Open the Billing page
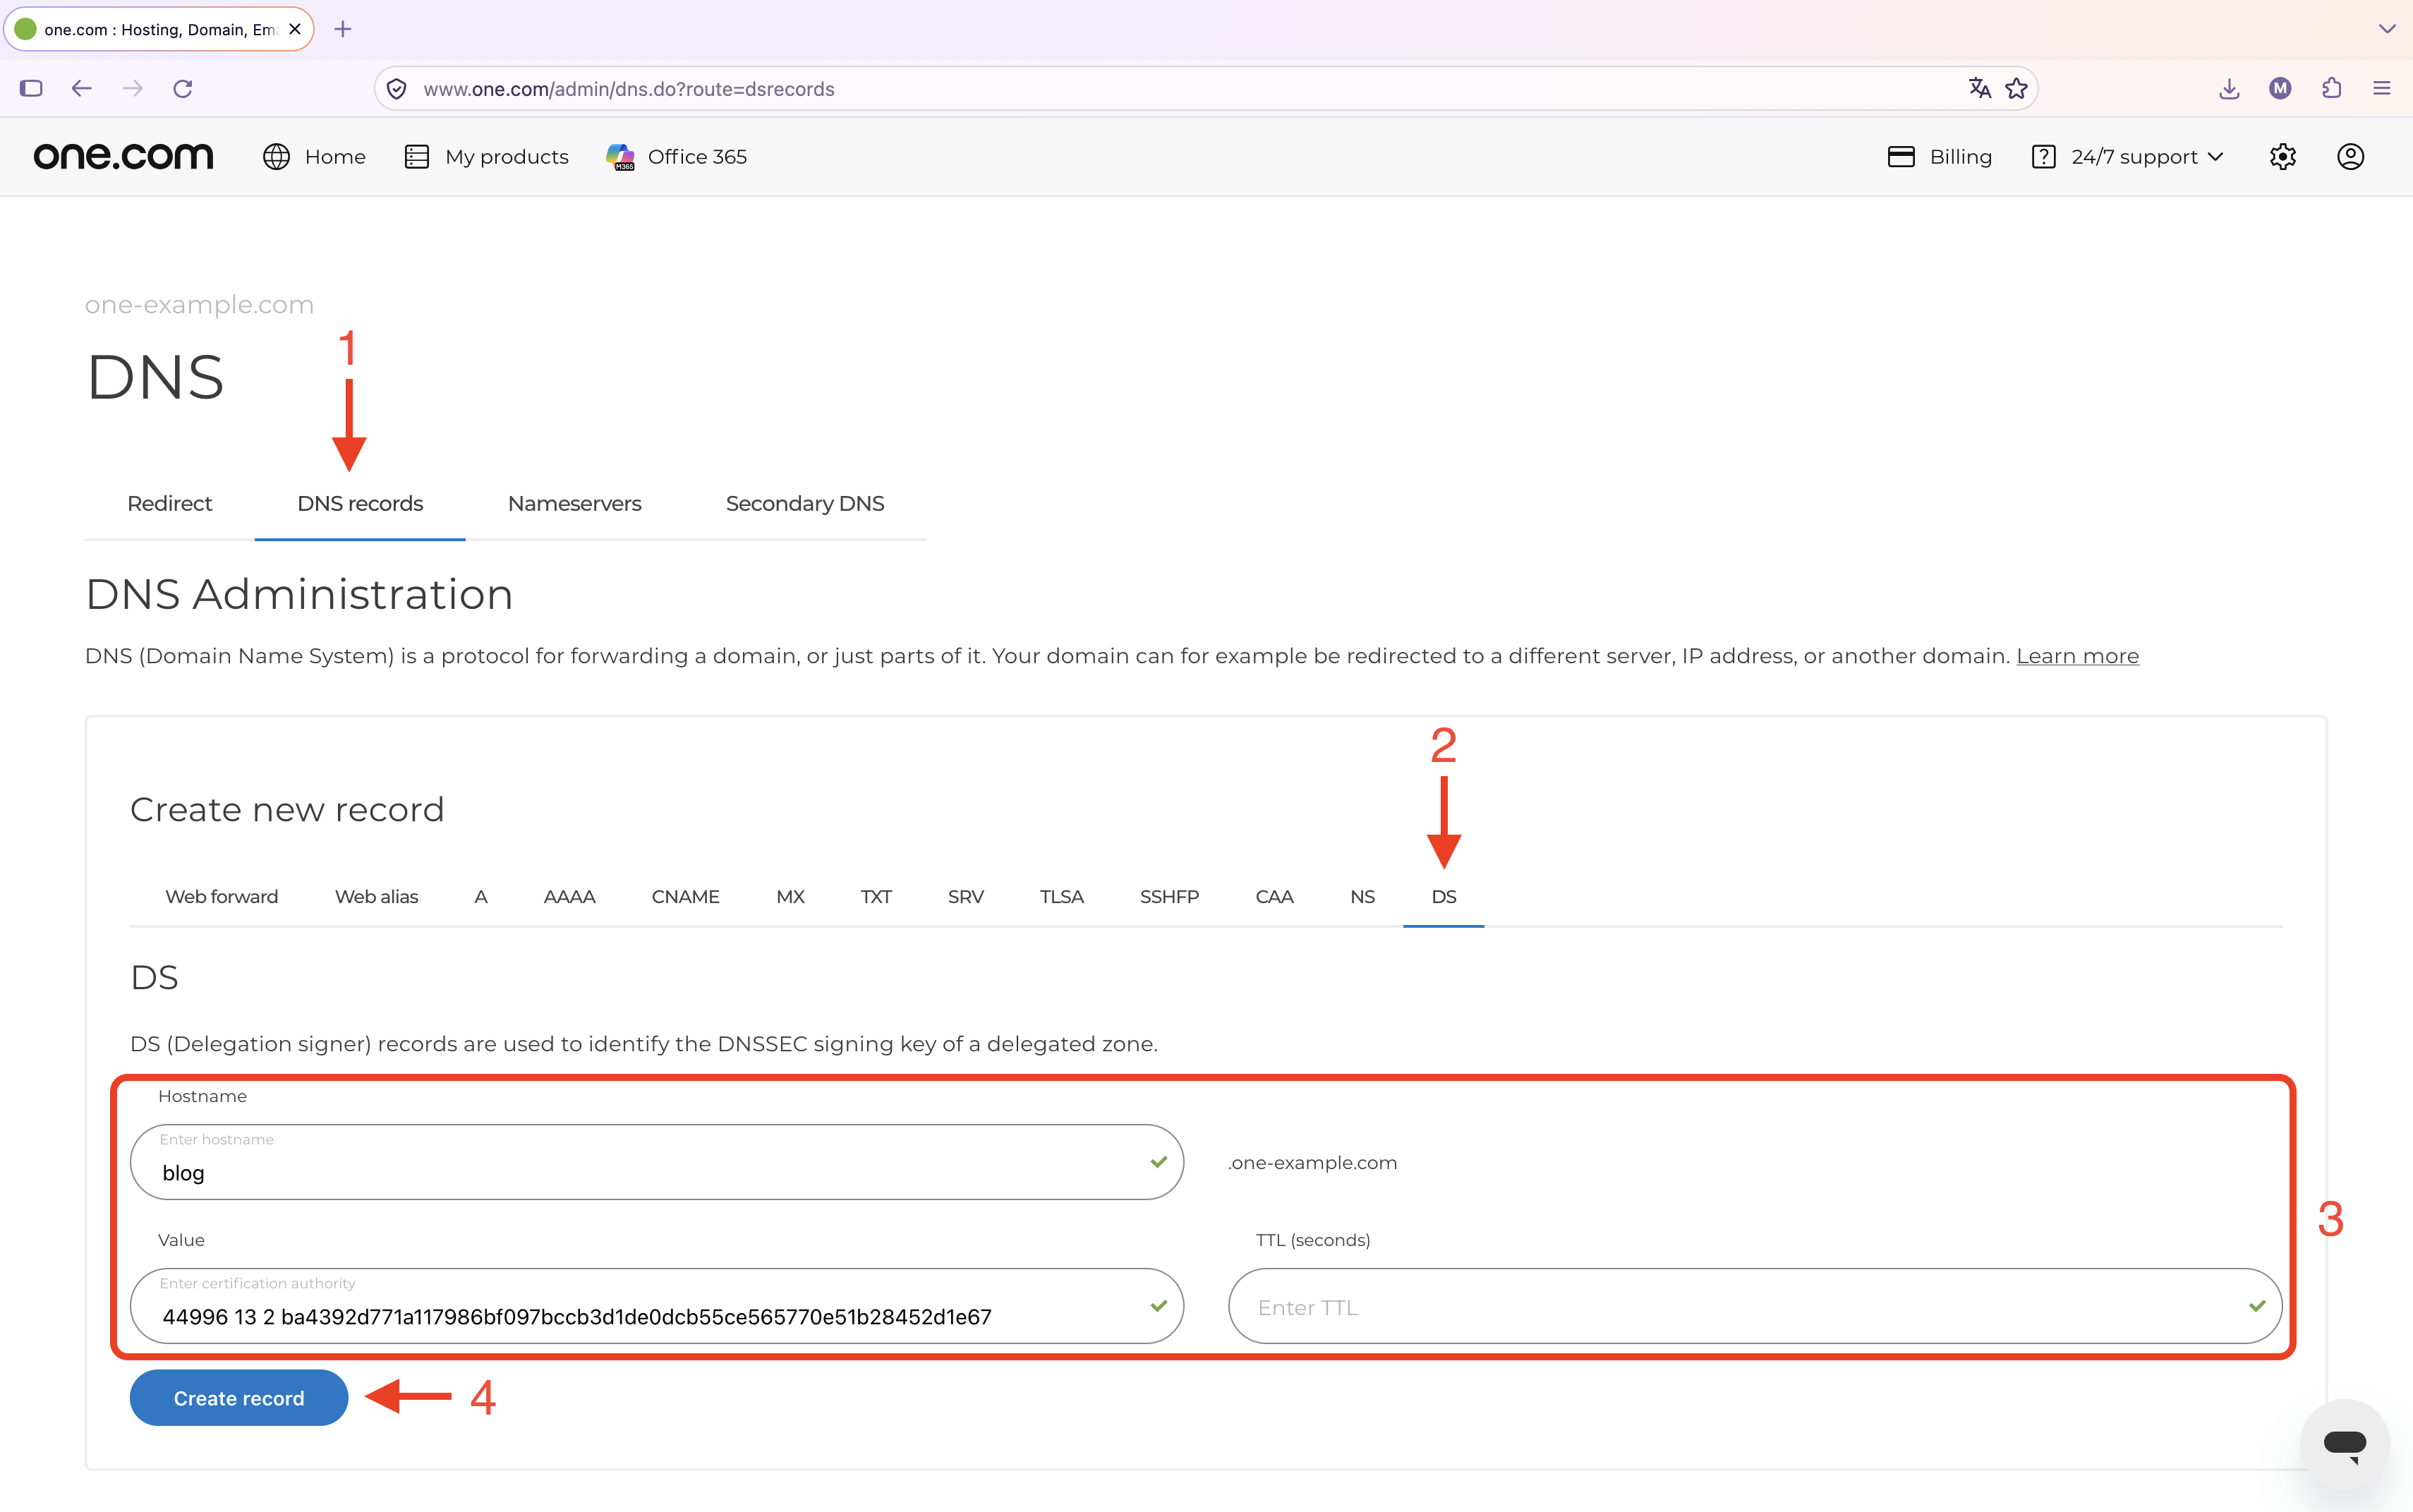The image size is (2413, 1512). 1939,157
